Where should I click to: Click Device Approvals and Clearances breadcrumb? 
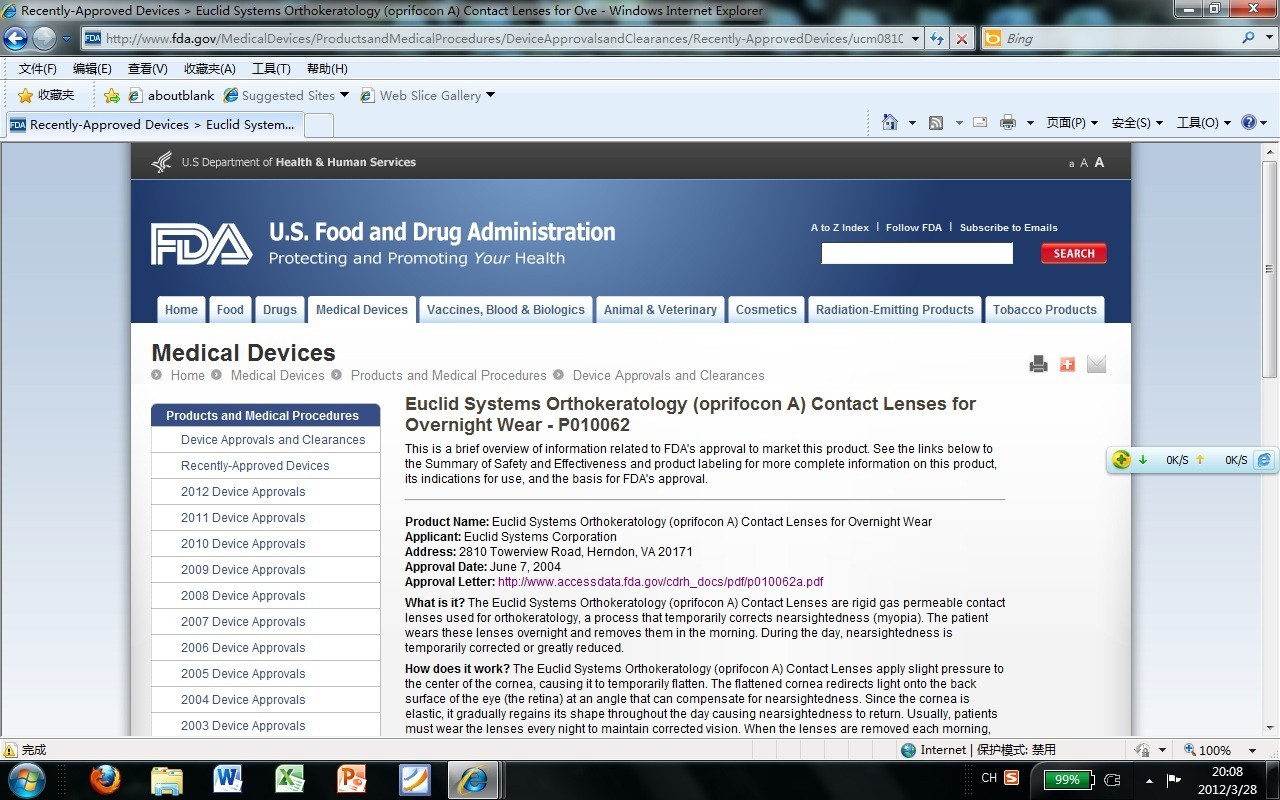pyautogui.click(x=668, y=376)
